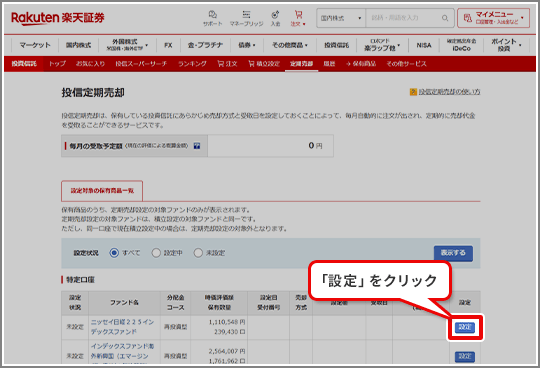Screen dimensions: 540x368
Task: Open お気に入り in the sub-navigation
Action: click(90, 64)
